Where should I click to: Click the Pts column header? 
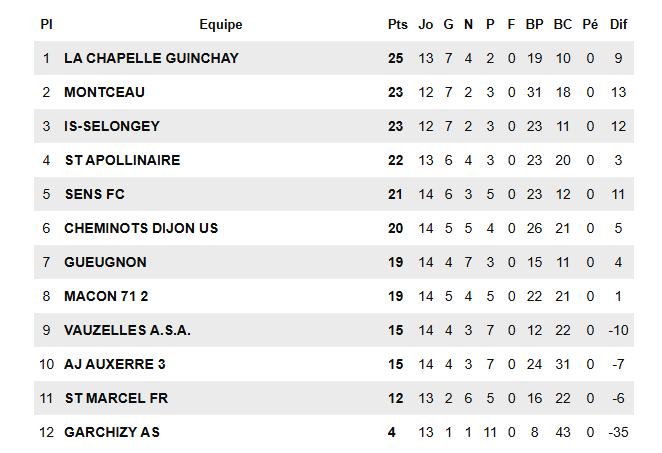tap(397, 24)
